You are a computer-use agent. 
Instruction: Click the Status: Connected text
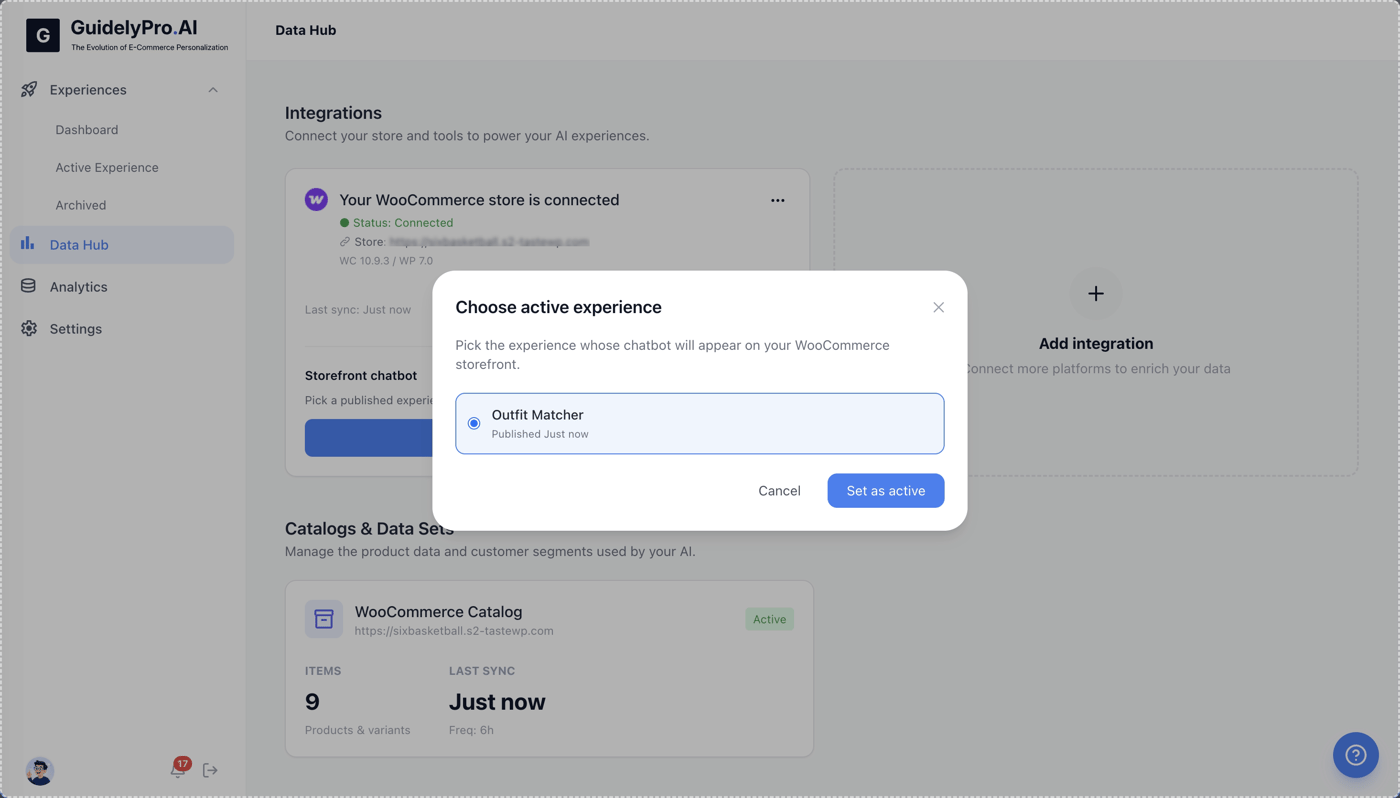coord(403,223)
